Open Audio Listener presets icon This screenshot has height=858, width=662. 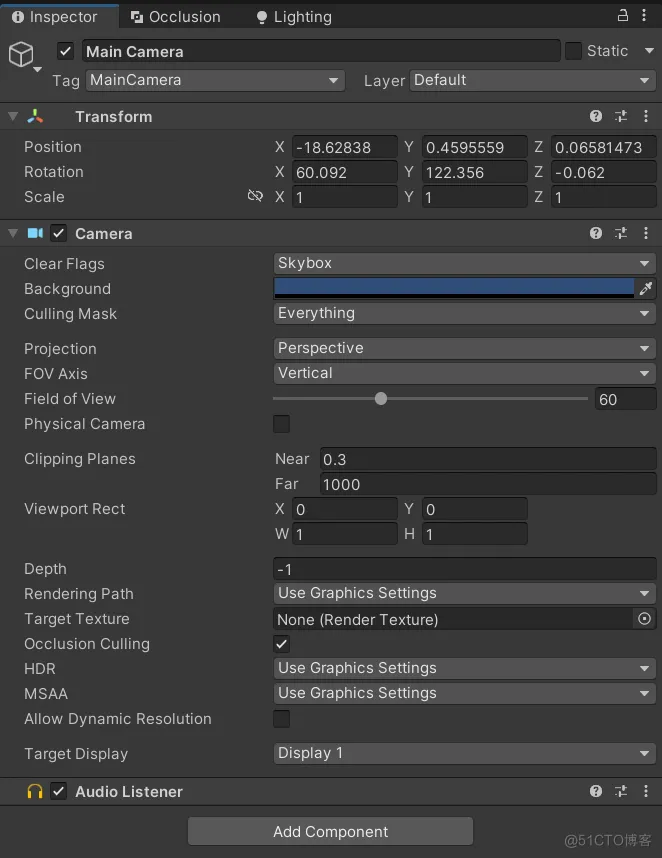[621, 791]
